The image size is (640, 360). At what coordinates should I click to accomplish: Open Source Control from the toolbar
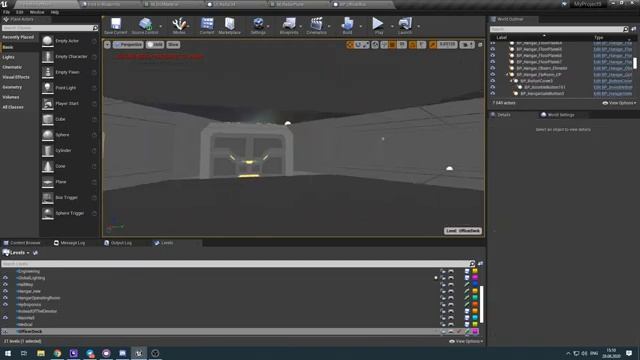(x=145, y=24)
